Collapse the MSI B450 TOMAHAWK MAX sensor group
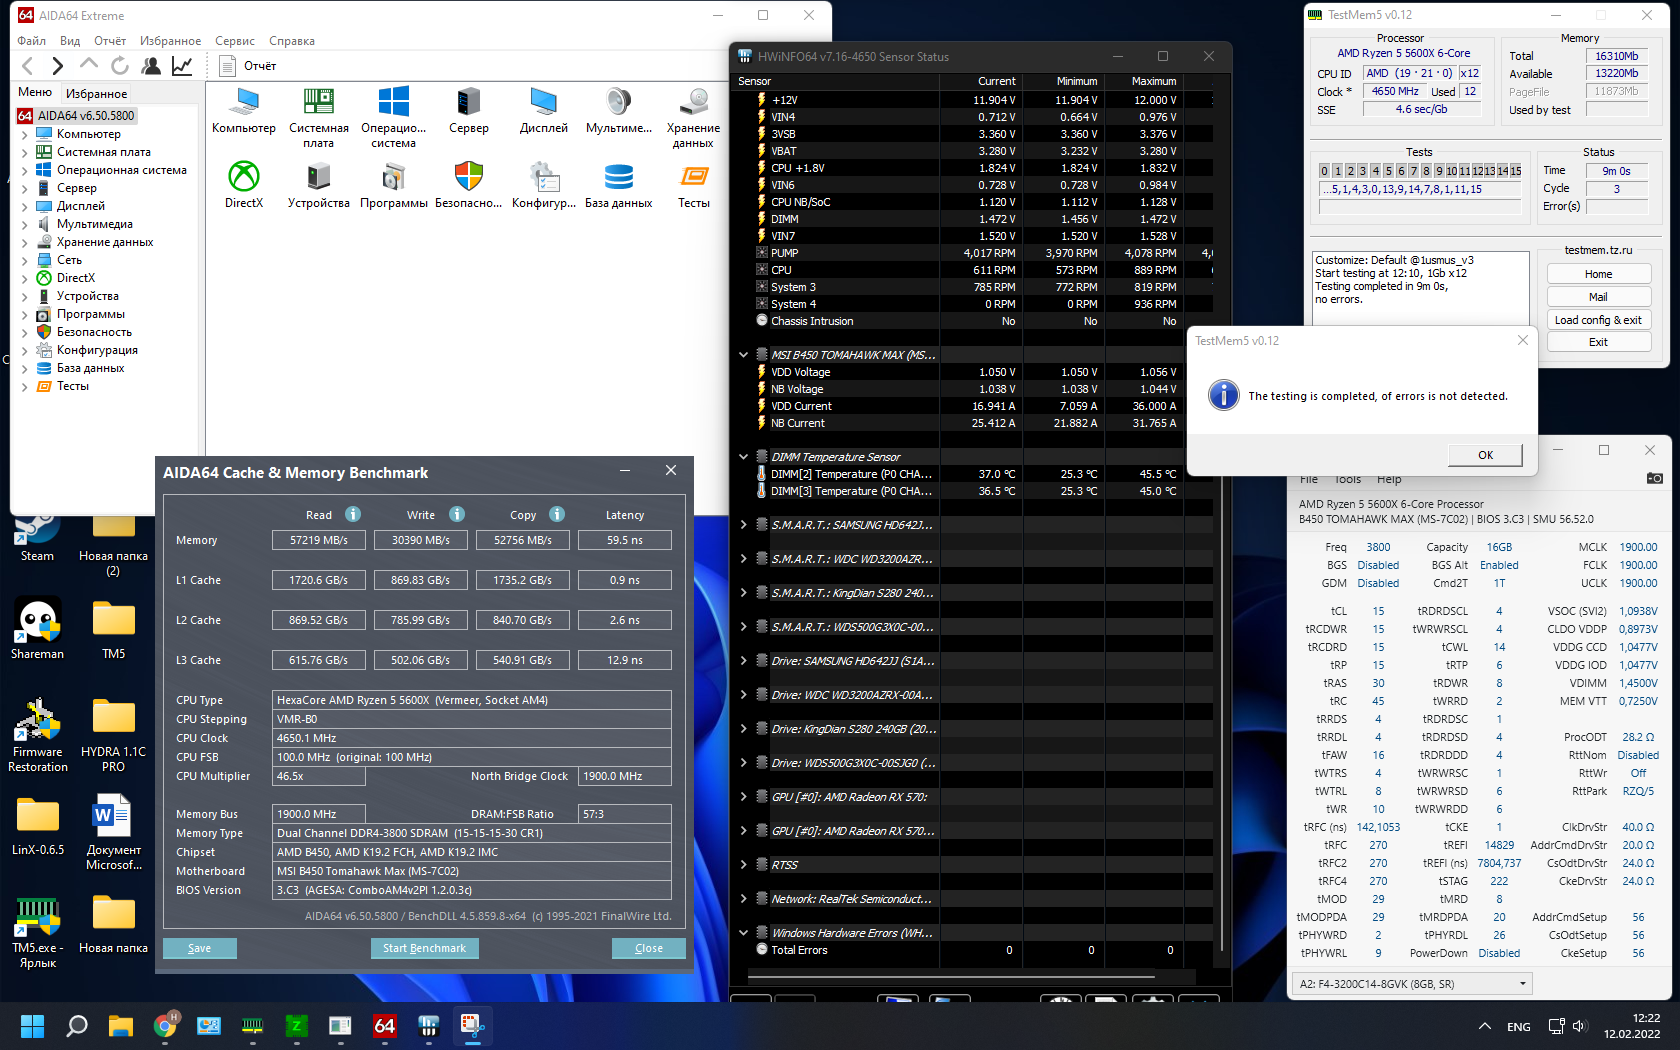Screen dimensions: 1680x1050 pos(743,355)
